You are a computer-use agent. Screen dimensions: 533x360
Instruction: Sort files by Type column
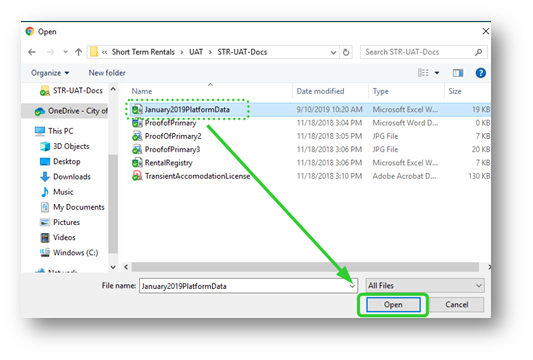click(380, 91)
